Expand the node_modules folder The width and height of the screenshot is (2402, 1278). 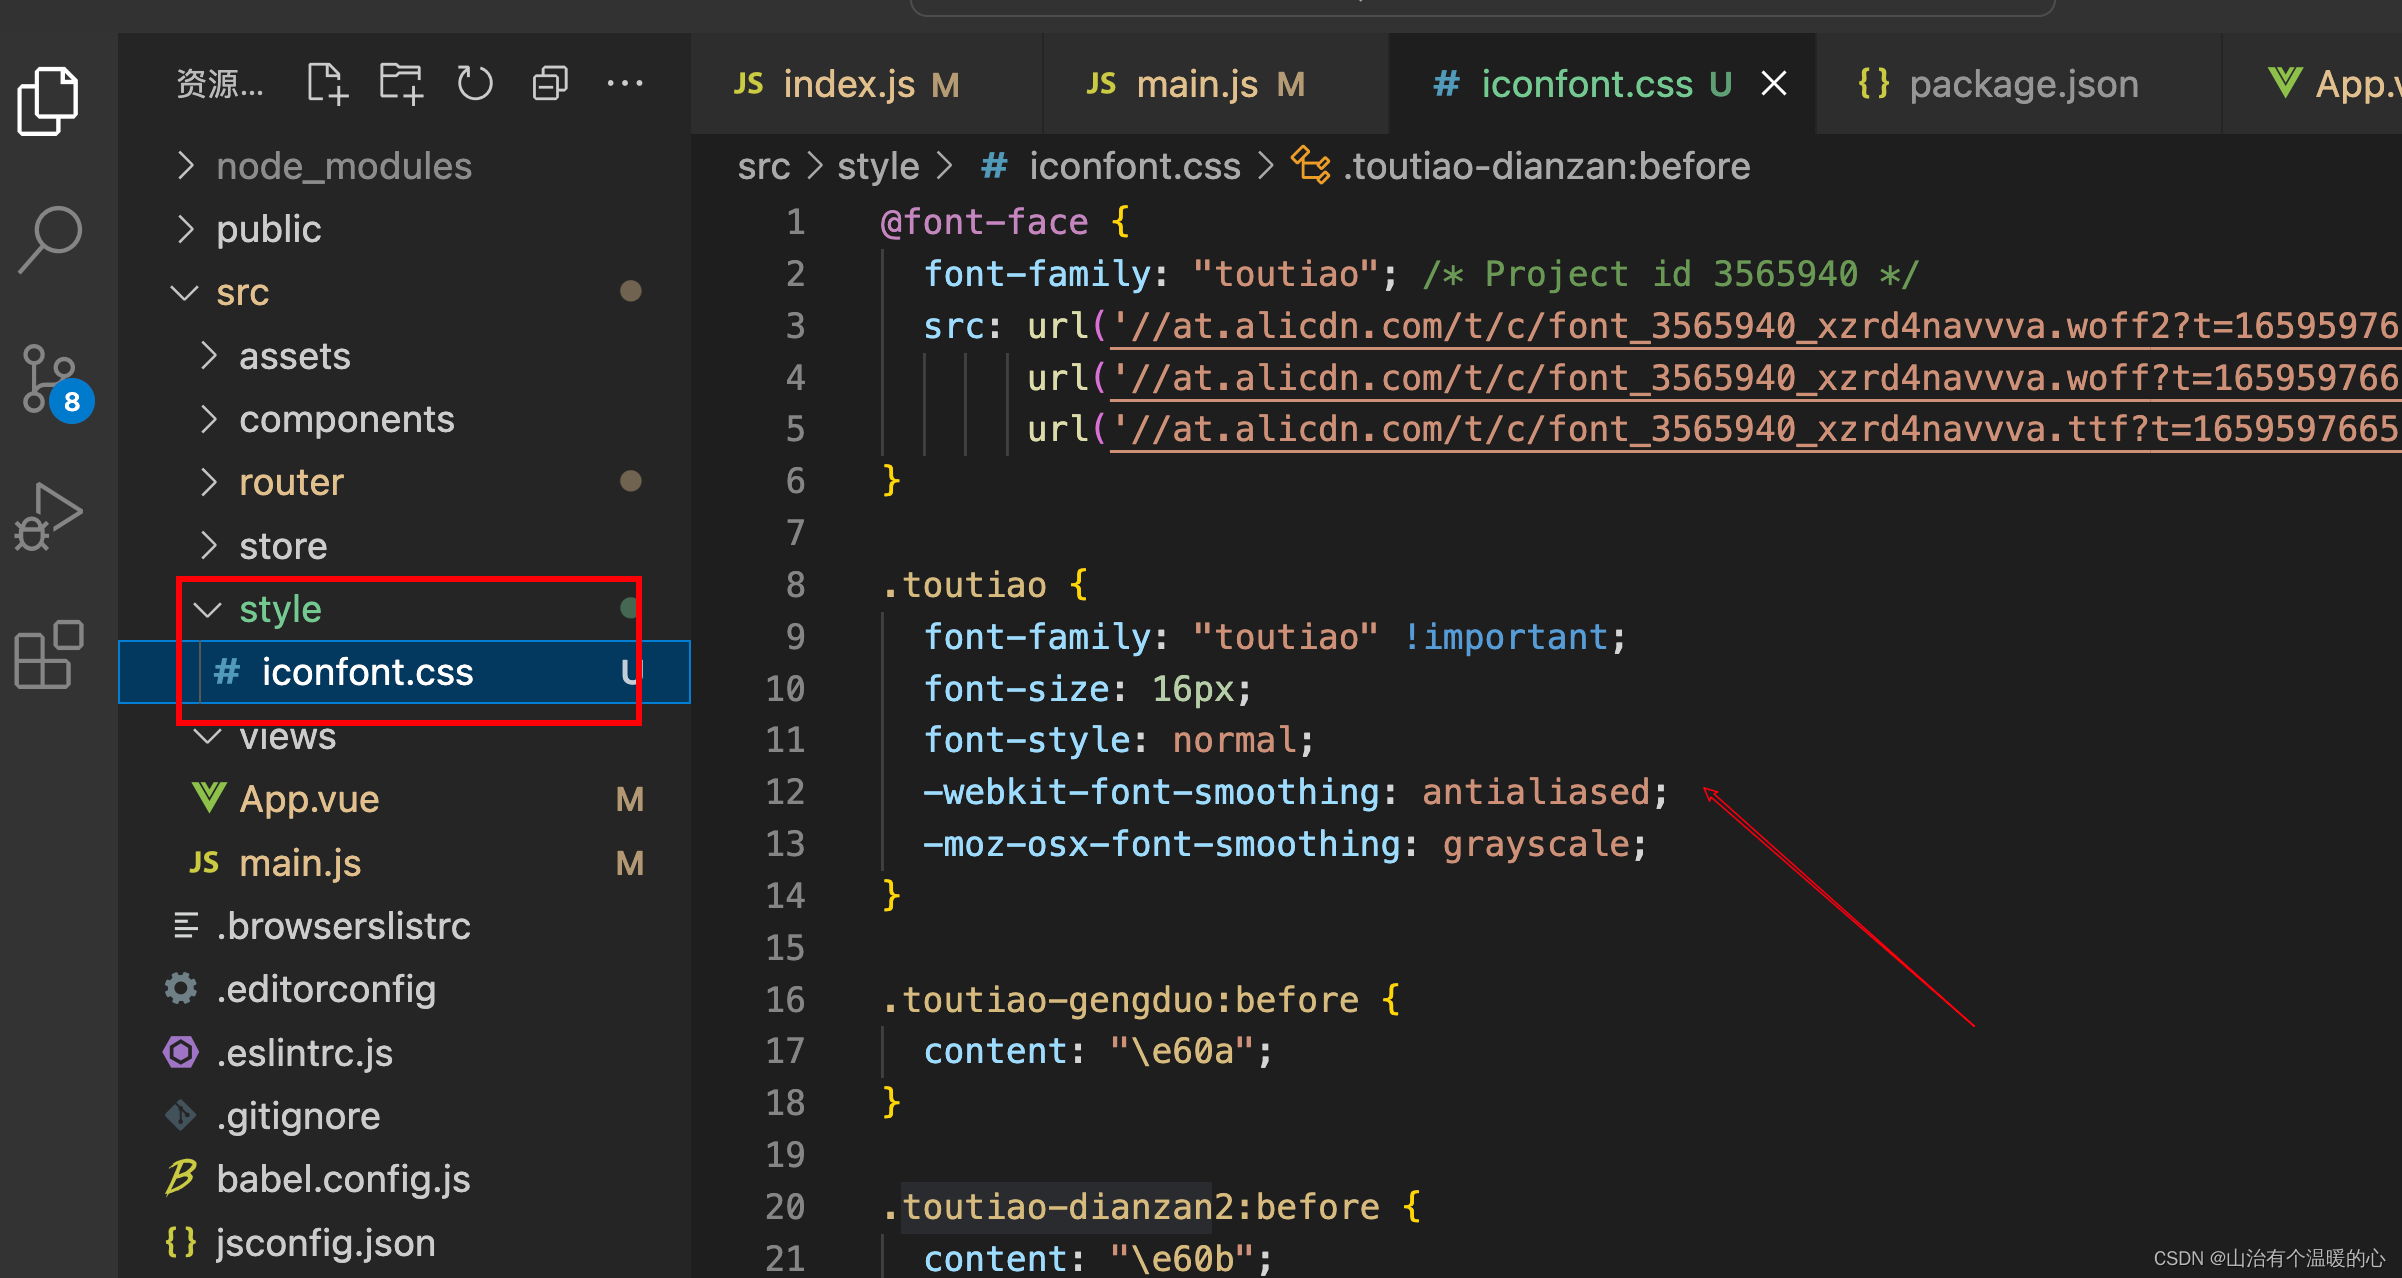343,166
